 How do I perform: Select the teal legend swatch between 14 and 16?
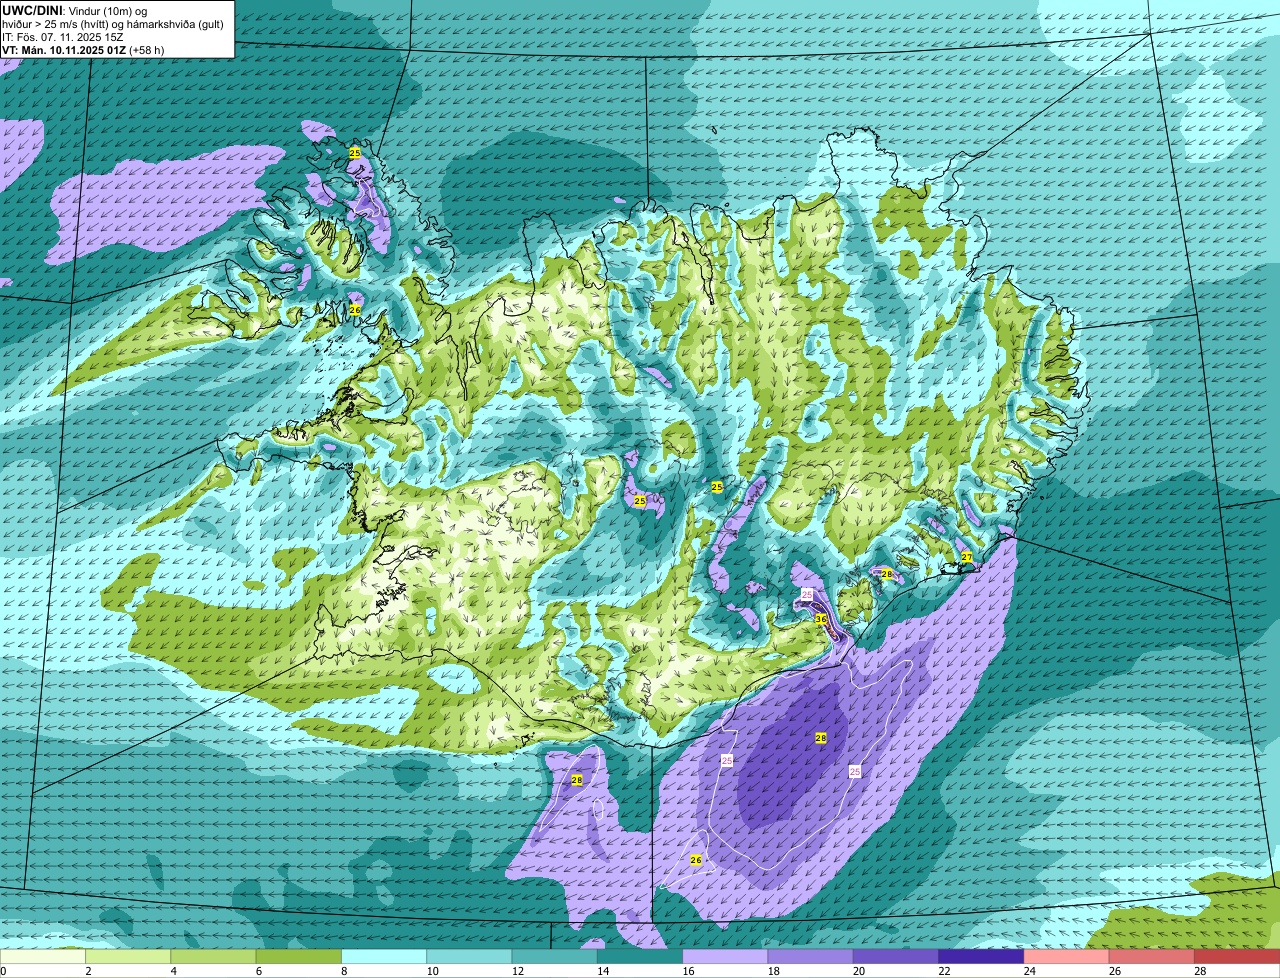click(640, 957)
